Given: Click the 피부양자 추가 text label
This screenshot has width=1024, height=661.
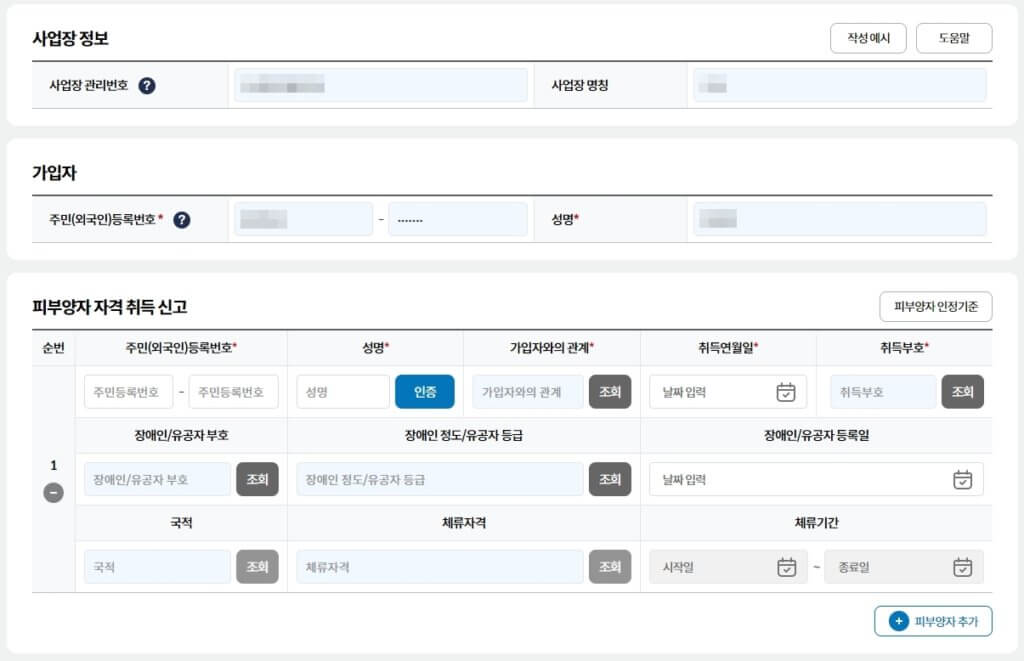Looking at the screenshot, I should [946, 621].
